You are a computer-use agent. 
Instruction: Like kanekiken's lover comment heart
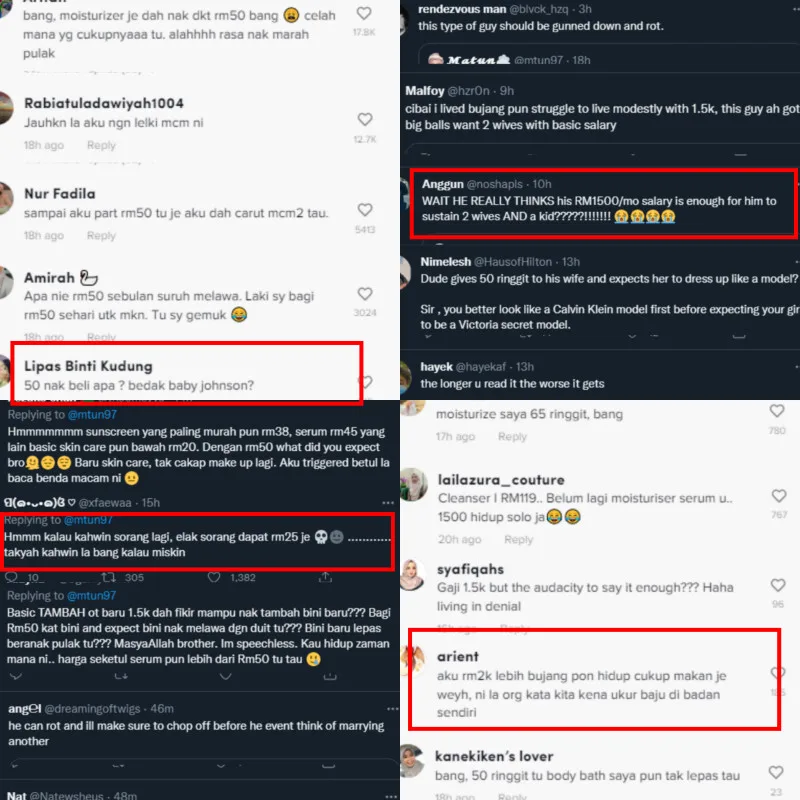tap(776, 772)
